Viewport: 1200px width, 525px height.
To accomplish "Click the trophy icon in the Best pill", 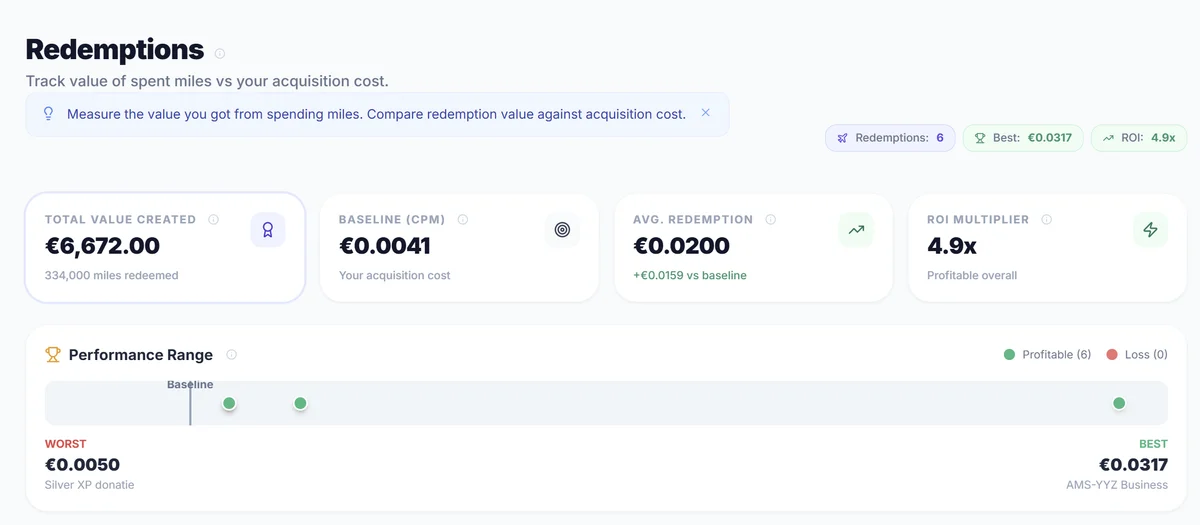I will coord(980,138).
